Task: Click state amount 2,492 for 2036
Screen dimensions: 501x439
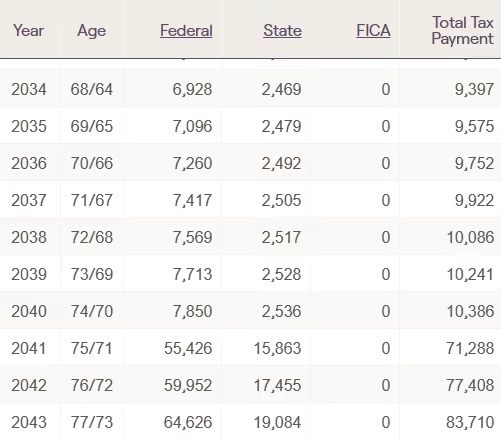Action: point(281,163)
